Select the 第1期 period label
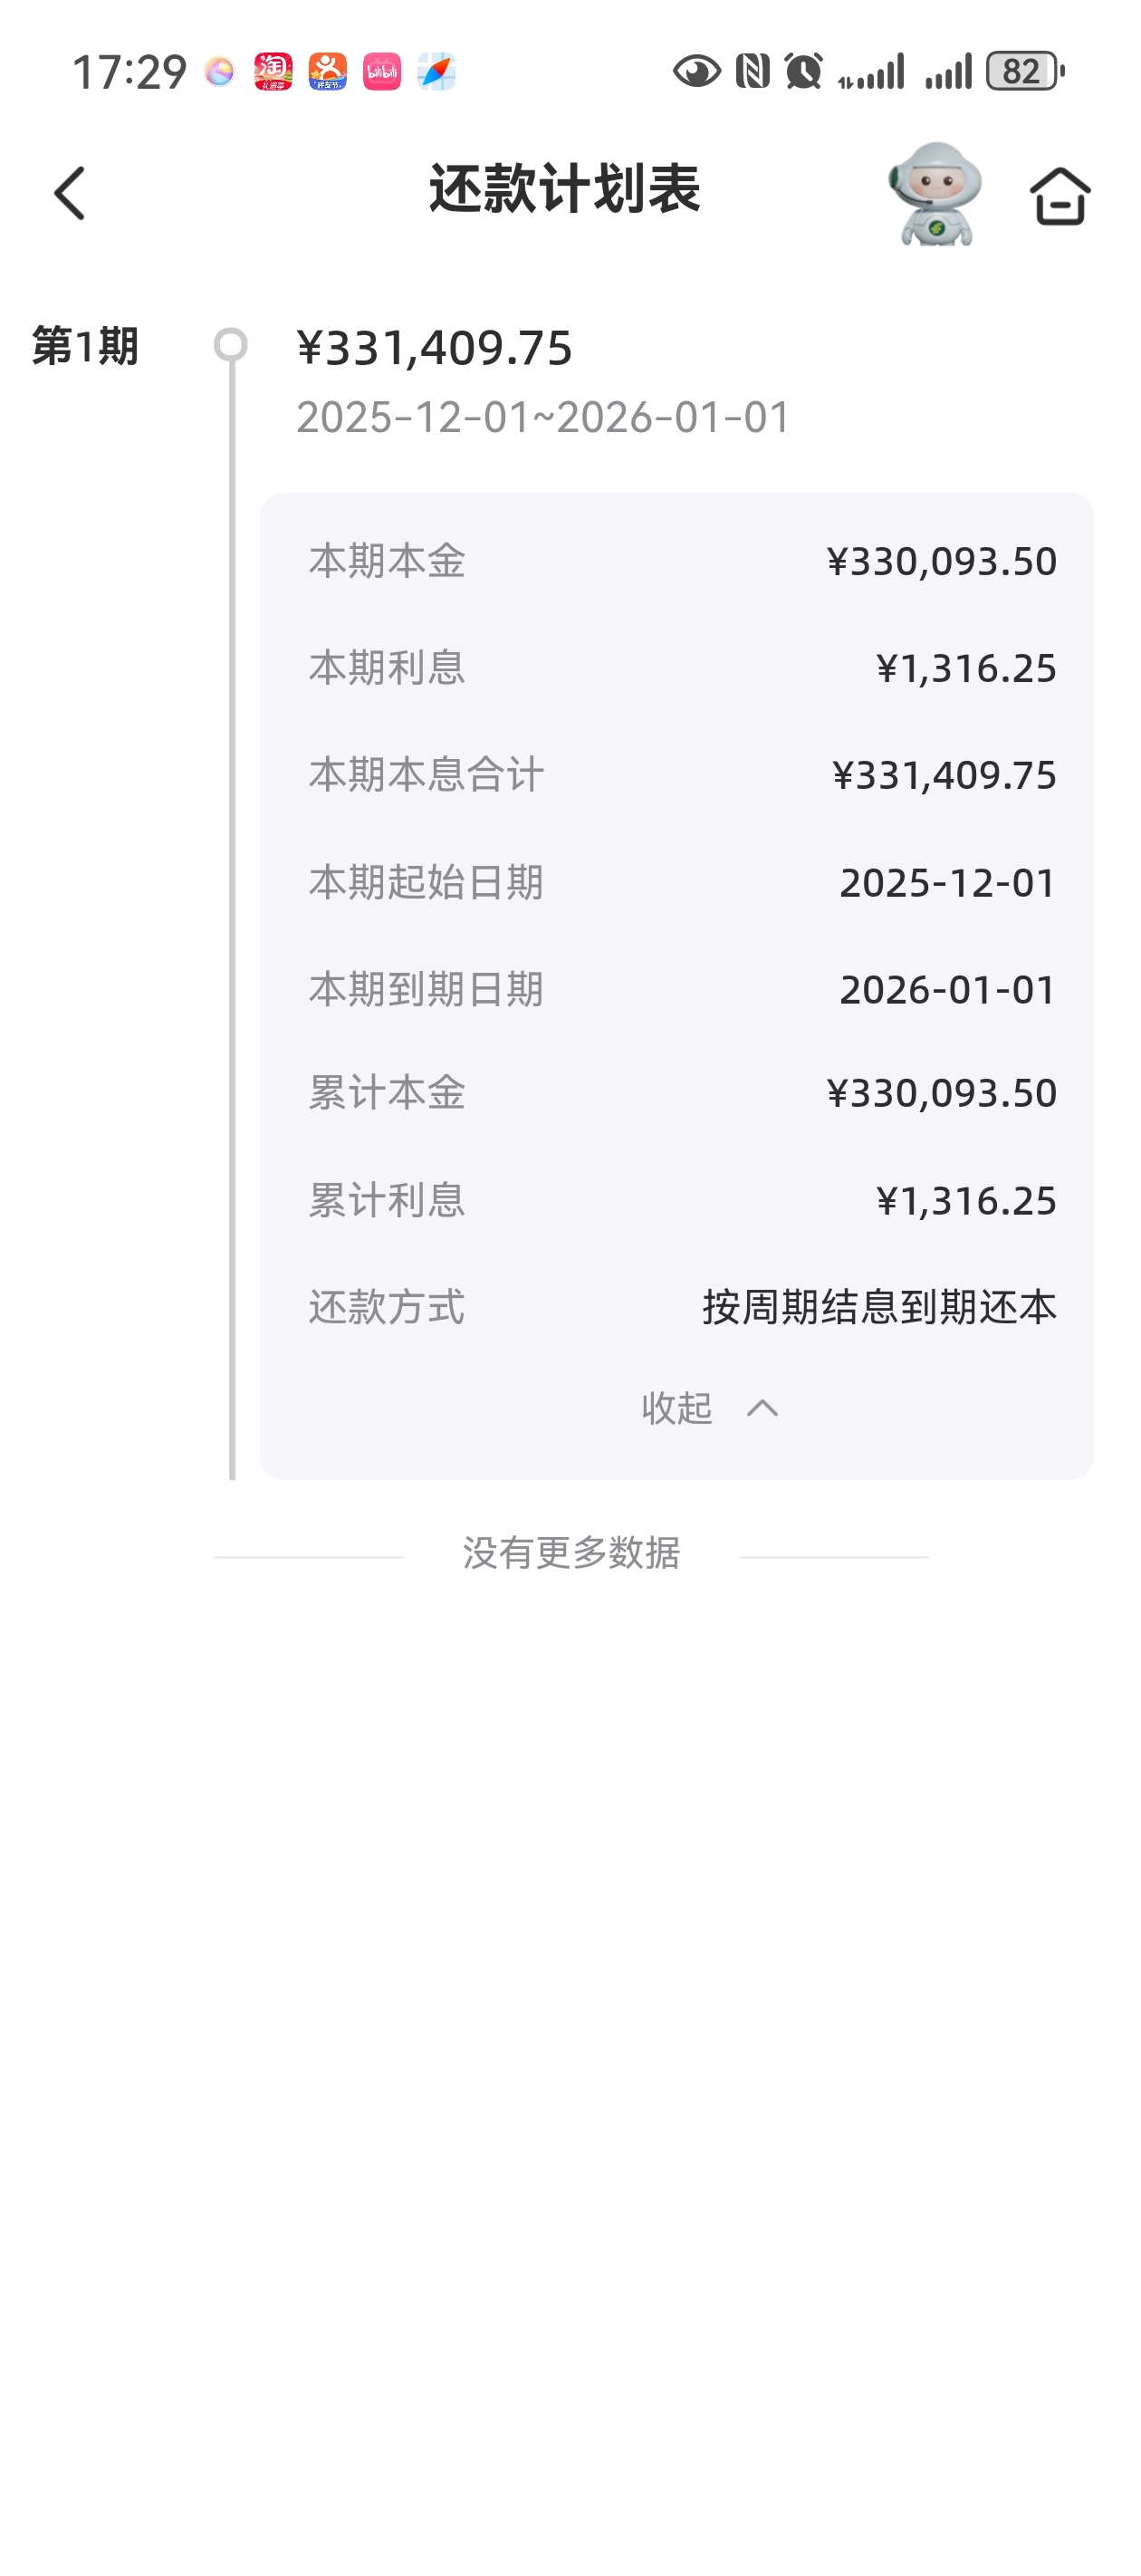 pyautogui.click(x=85, y=347)
